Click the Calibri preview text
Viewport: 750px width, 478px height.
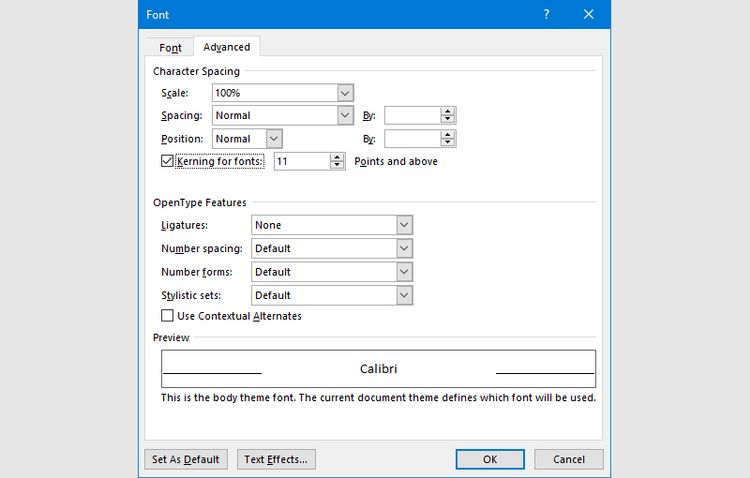coord(378,369)
